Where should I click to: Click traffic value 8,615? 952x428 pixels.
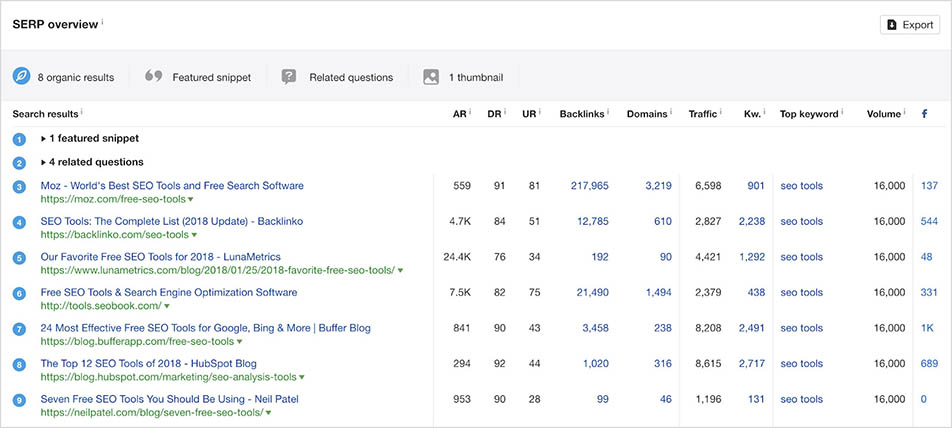pos(708,364)
